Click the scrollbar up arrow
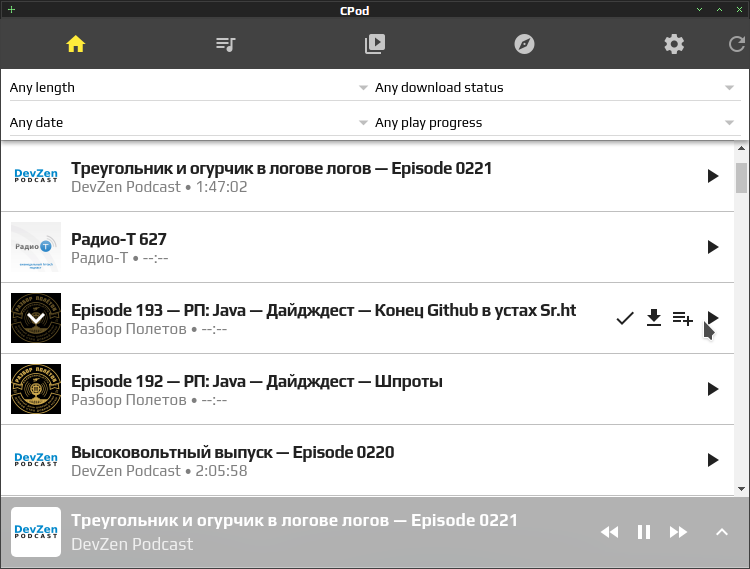This screenshot has height=569, width=750. [x=741, y=148]
